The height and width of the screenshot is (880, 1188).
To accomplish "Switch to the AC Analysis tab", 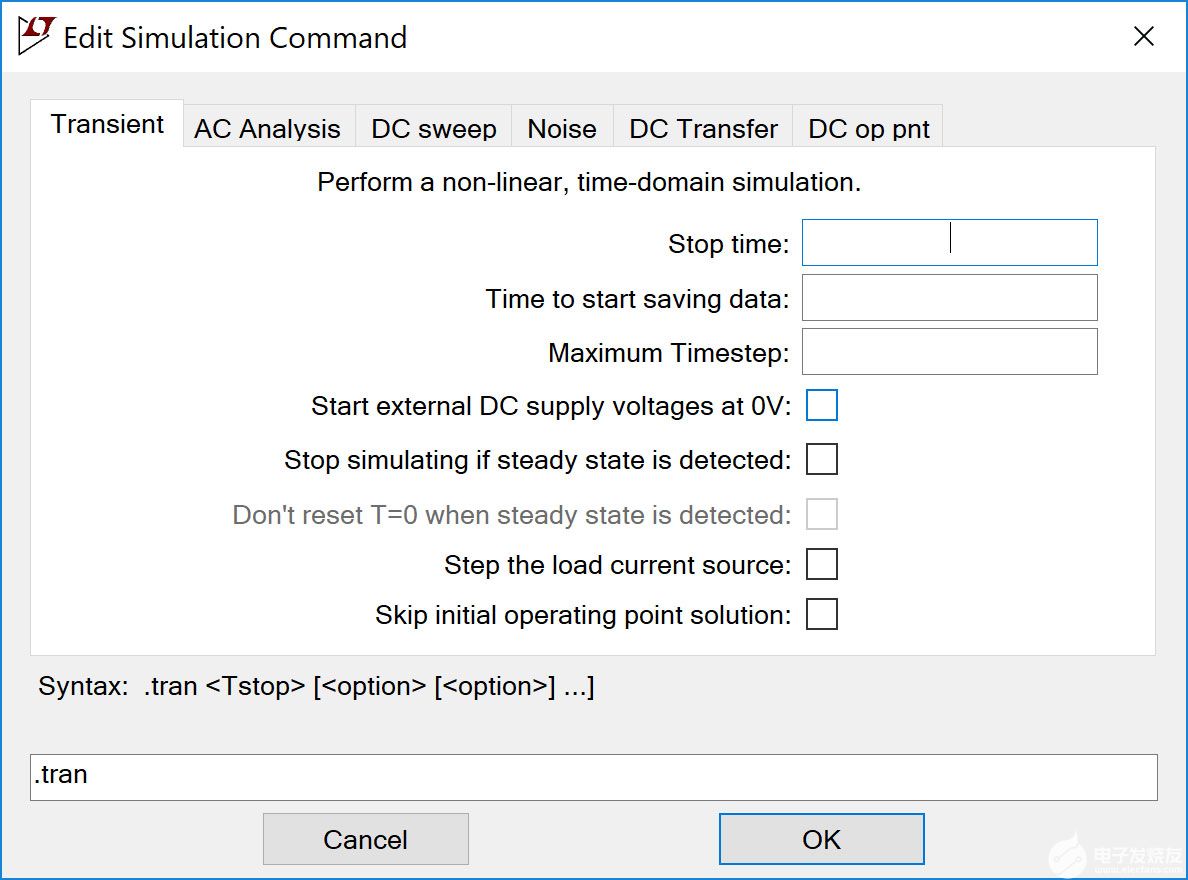I will [x=267, y=129].
